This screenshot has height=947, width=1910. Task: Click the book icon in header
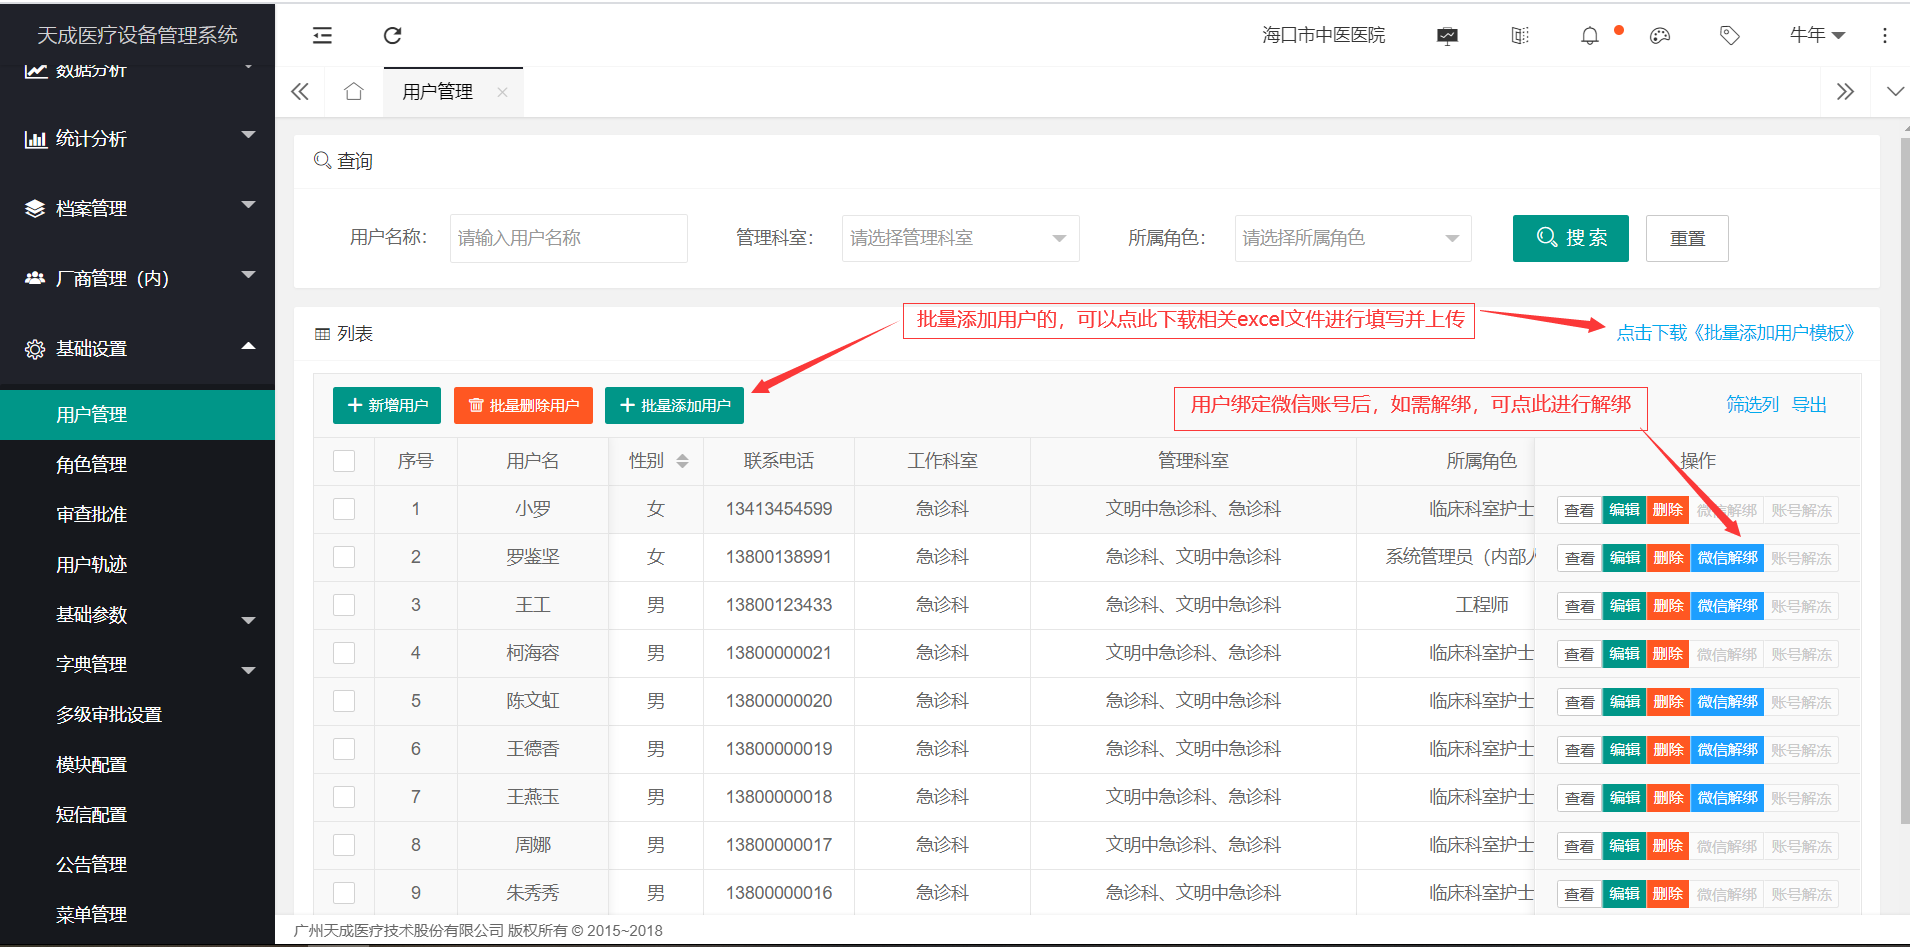(x=1519, y=36)
